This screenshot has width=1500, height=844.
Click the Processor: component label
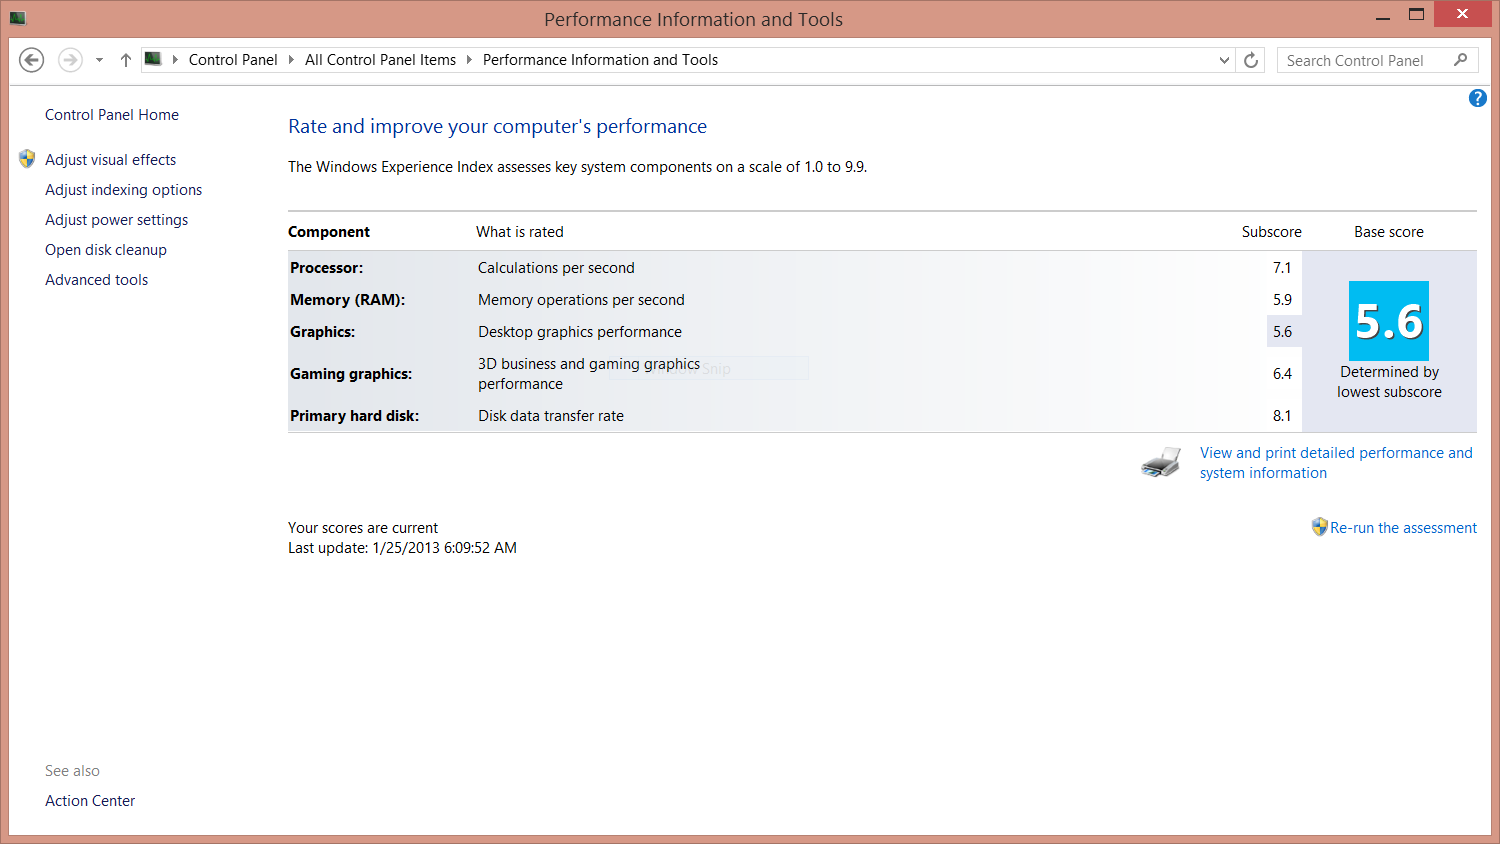pos(326,268)
